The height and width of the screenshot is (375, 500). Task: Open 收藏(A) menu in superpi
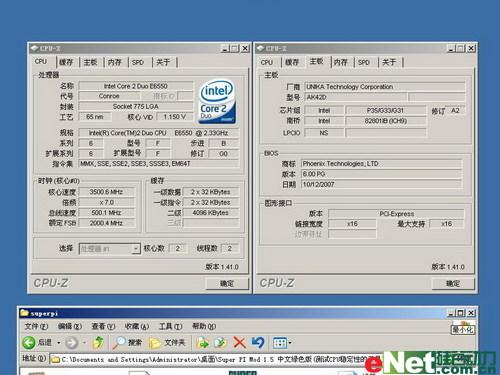tap(137, 326)
